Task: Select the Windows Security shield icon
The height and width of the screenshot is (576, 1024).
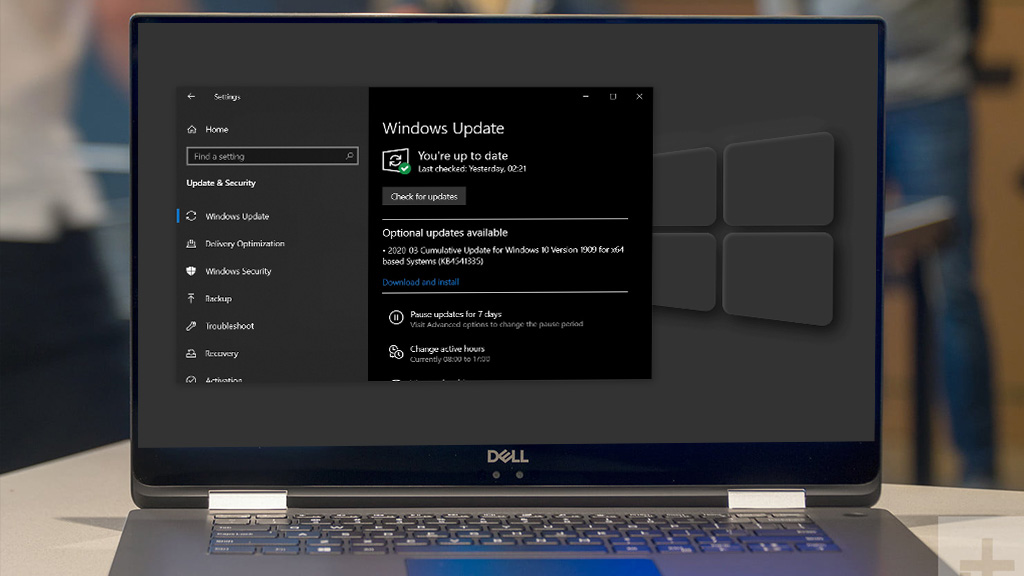Action: (x=191, y=271)
